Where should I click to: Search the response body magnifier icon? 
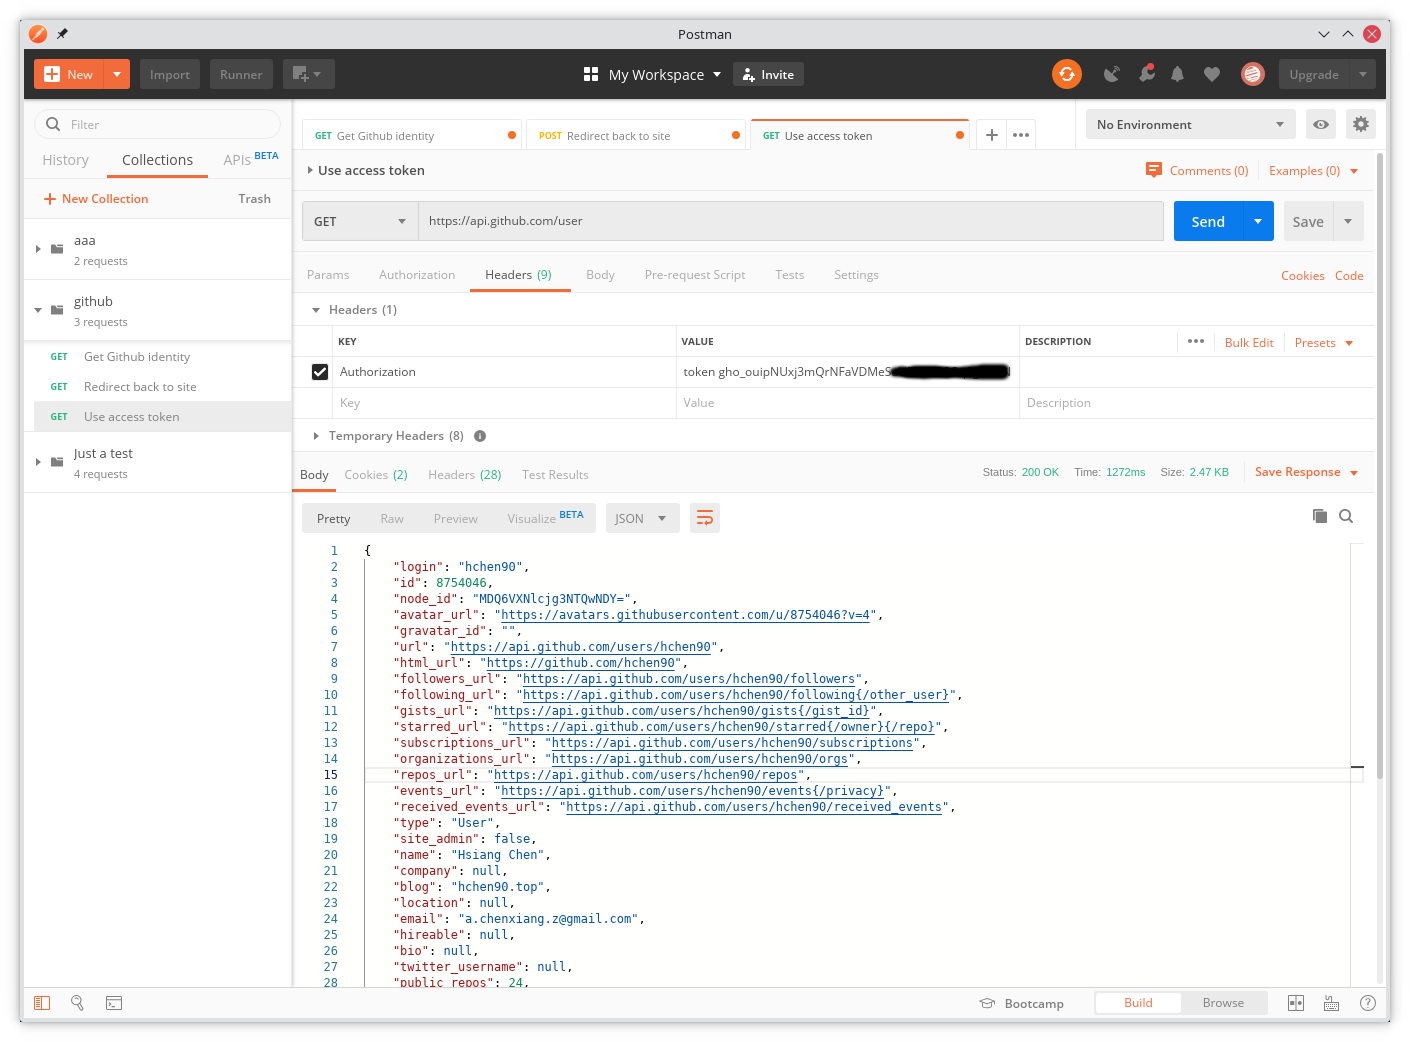(1346, 516)
